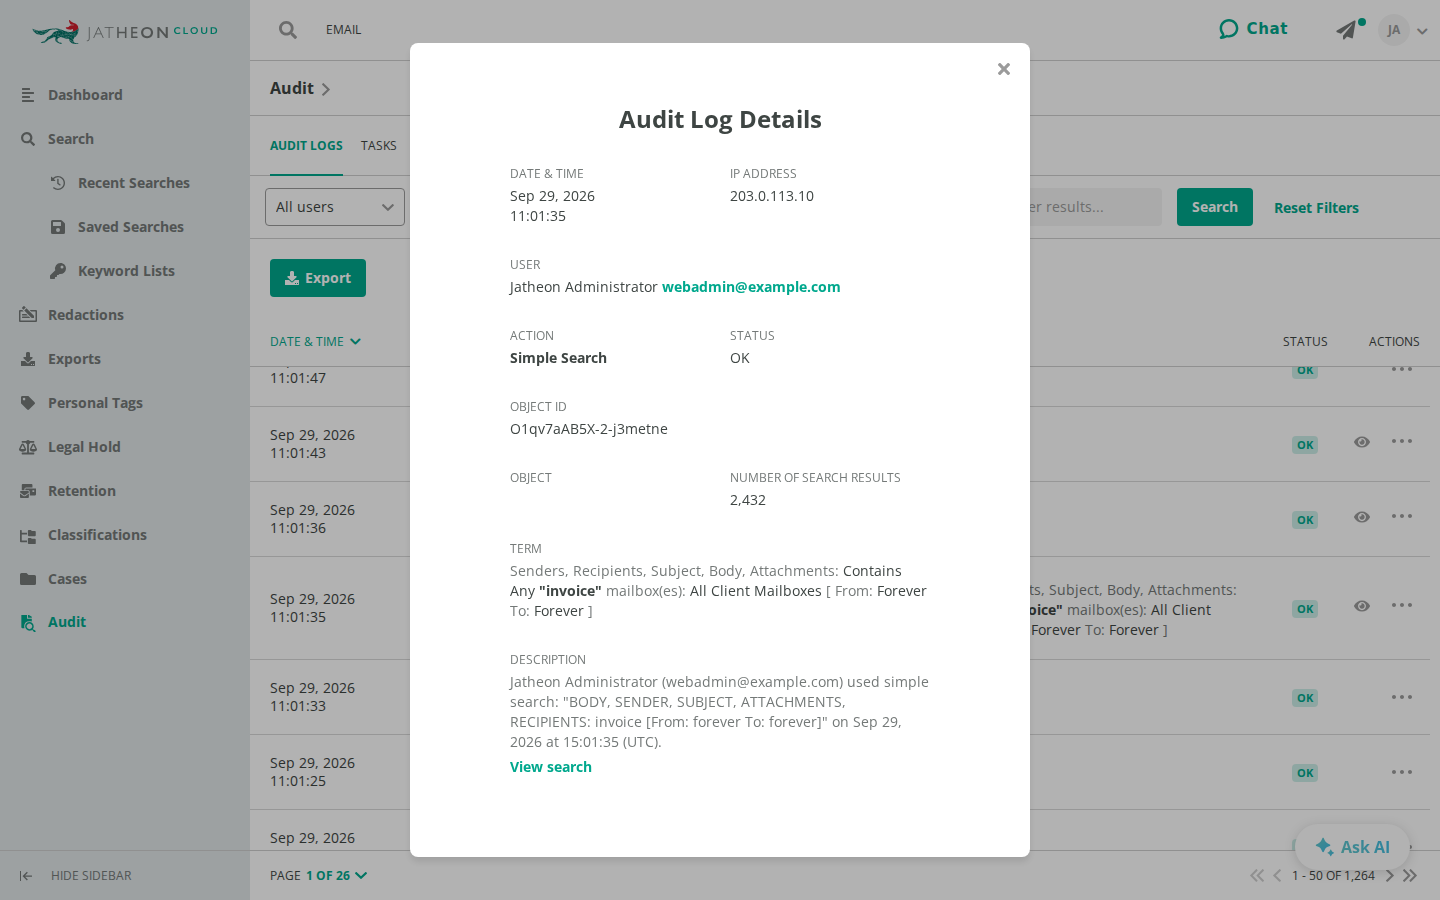Open the Retention section
The height and width of the screenshot is (900, 1440).
click(82, 491)
